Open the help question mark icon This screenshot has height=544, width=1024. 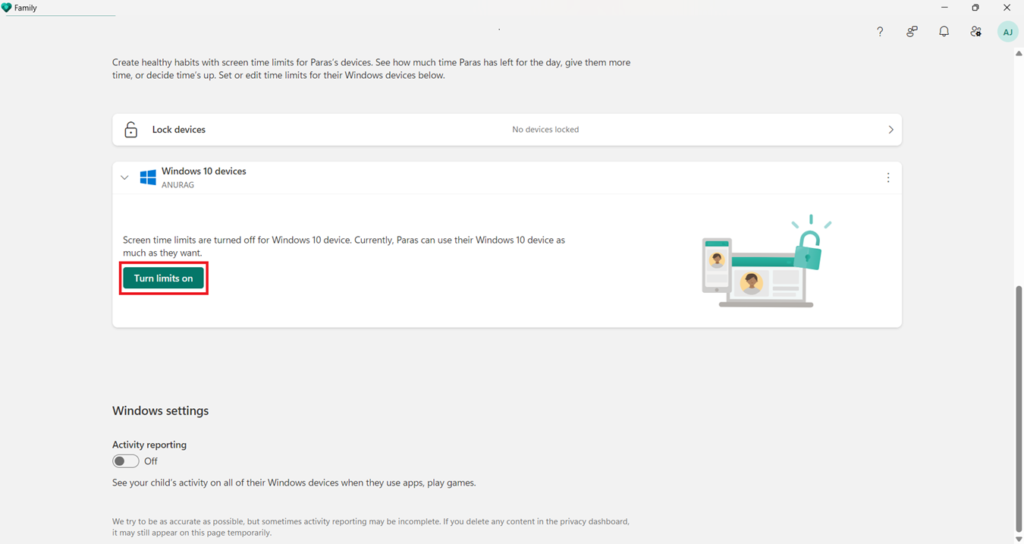click(880, 31)
